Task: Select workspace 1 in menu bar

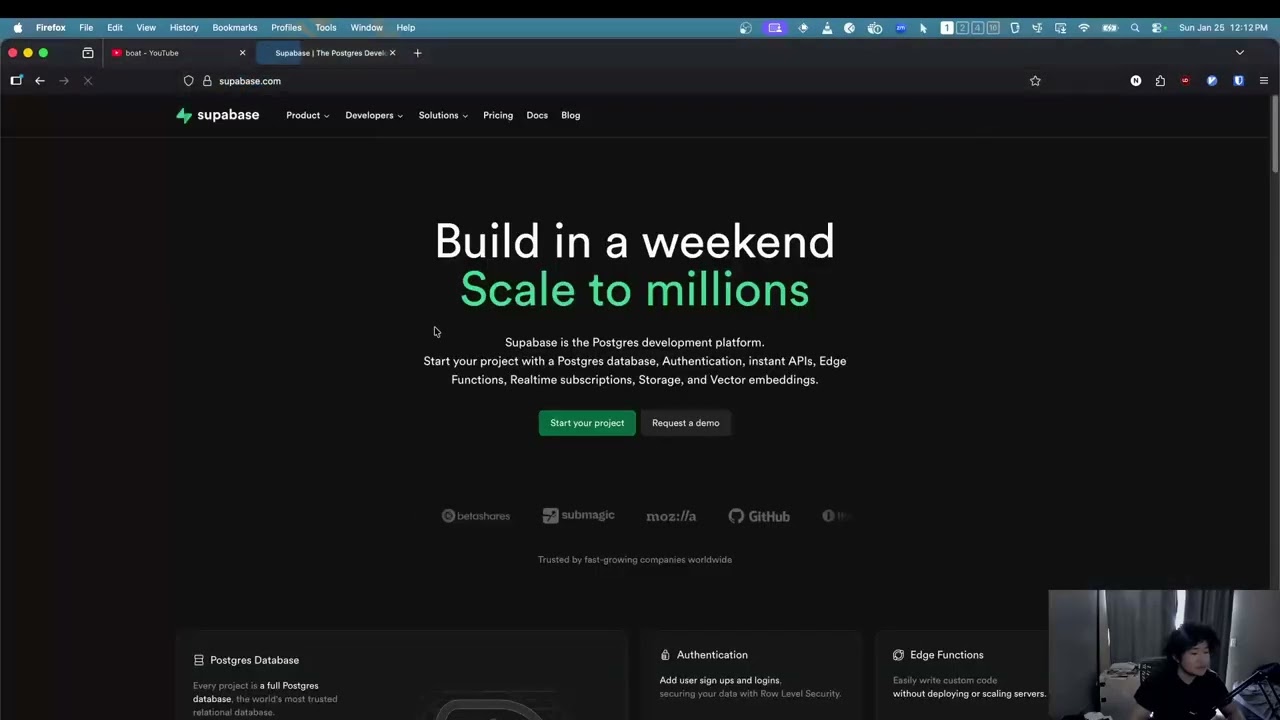Action: point(947,28)
